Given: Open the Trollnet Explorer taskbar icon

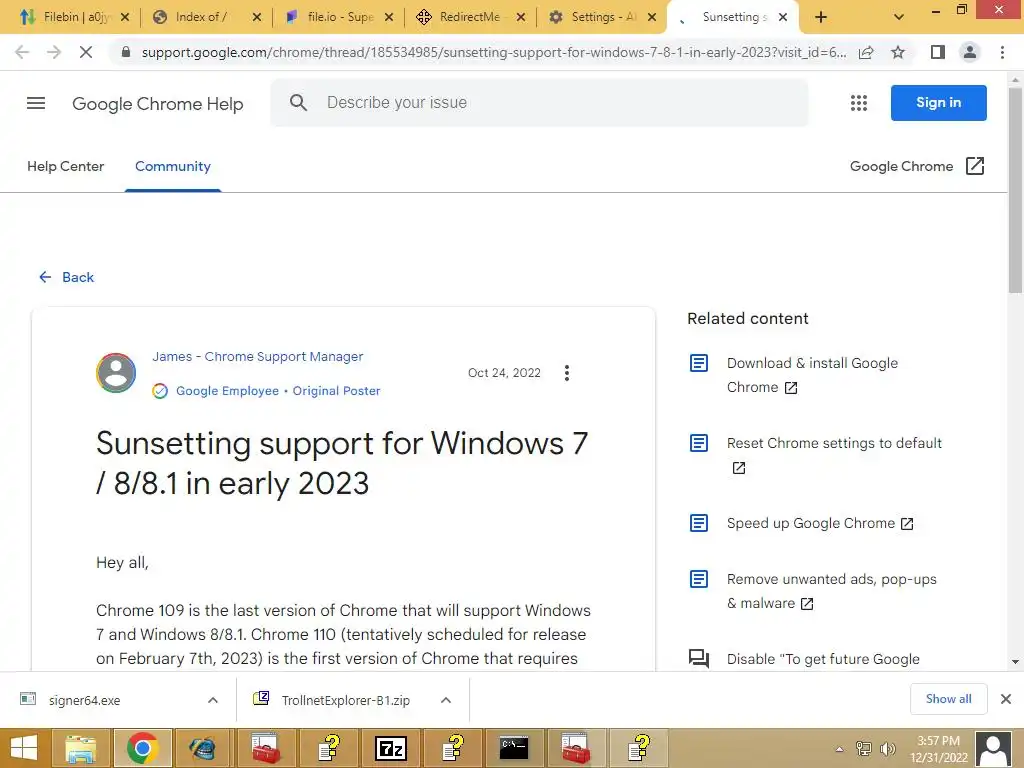Looking at the screenshot, I should [x=204, y=748].
